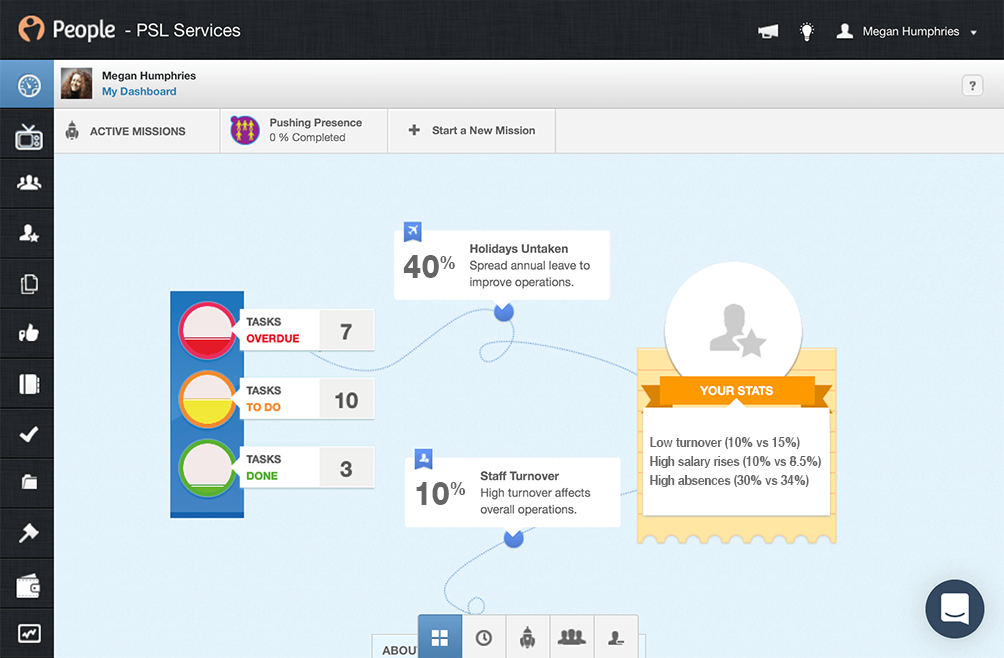Select the thumbs-up icon in the sidebar
The image size is (1004, 658).
pos(27,333)
